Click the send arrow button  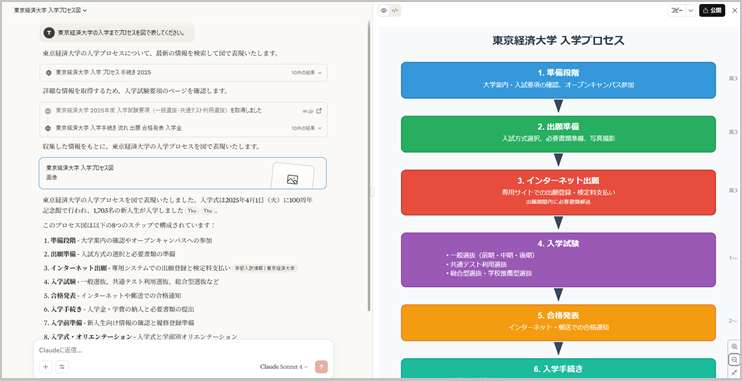(x=321, y=367)
